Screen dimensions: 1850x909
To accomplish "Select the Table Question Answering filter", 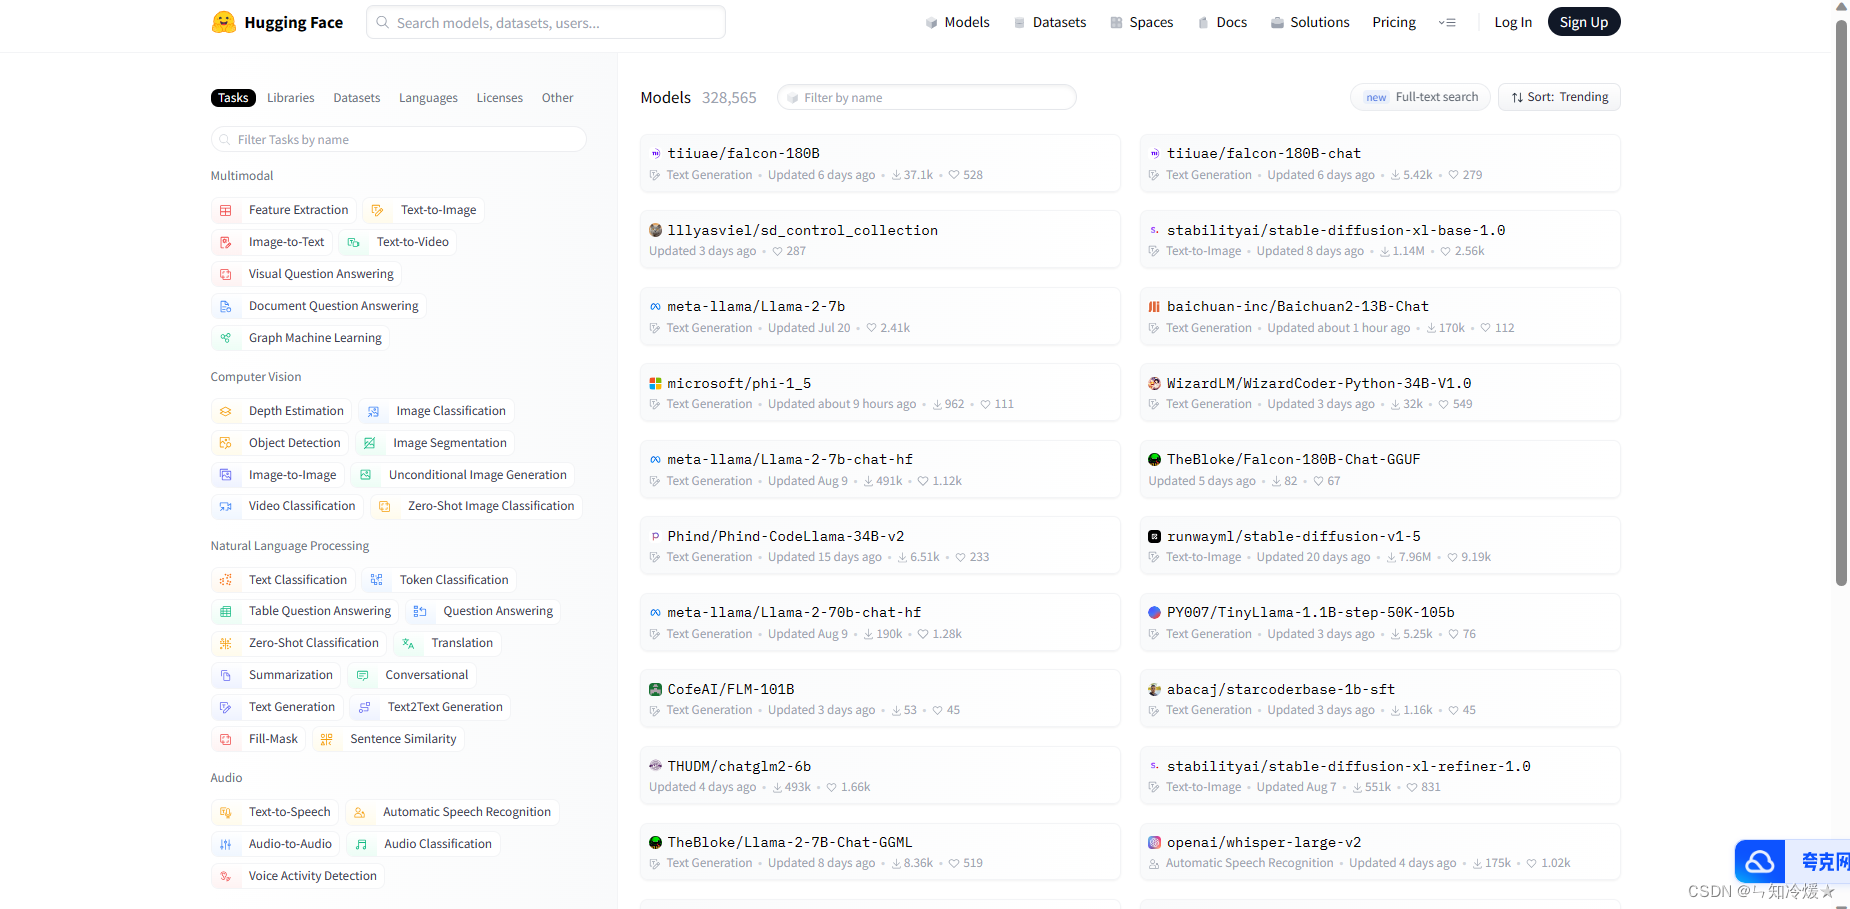I will [x=306, y=611].
